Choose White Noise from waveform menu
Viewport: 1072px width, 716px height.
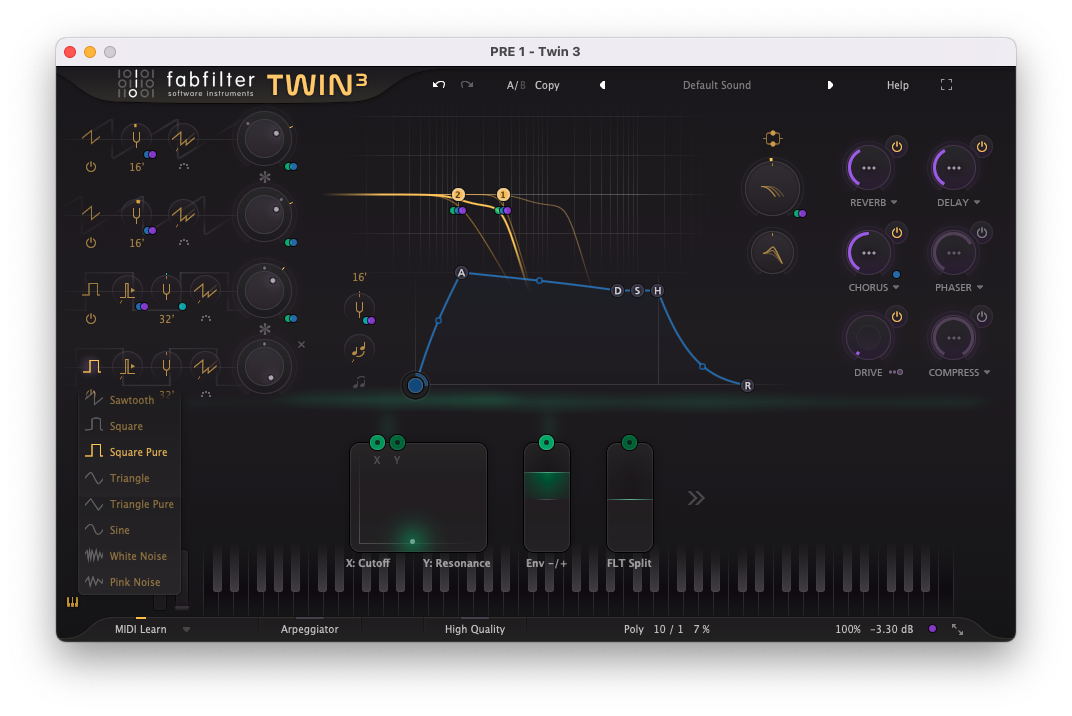(137, 556)
